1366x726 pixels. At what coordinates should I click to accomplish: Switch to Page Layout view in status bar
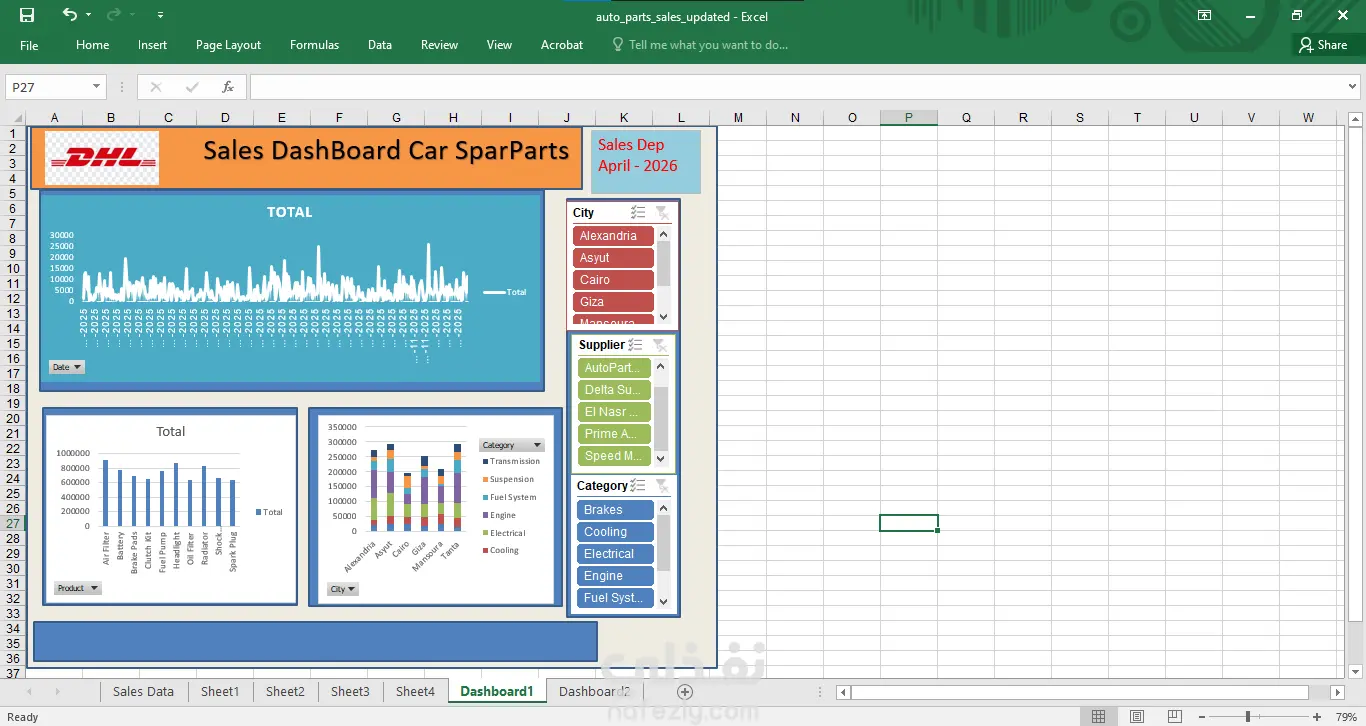pos(1136,716)
